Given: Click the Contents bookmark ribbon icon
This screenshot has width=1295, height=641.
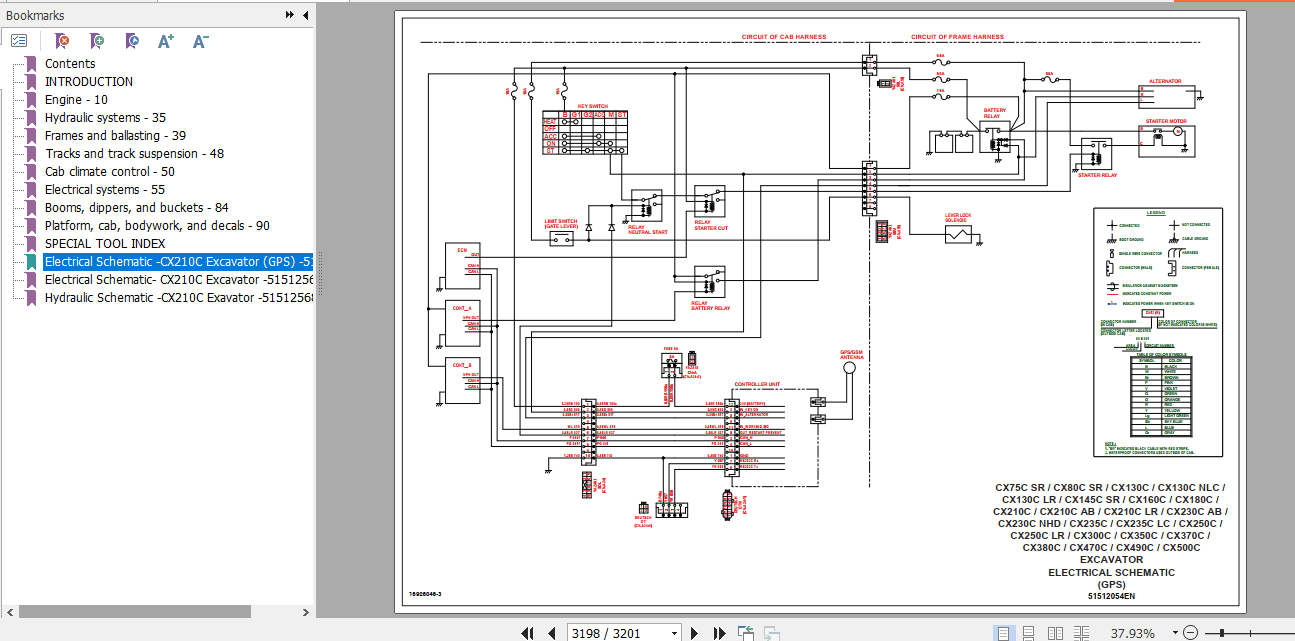Looking at the screenshot, I should (x=31, y=64).
